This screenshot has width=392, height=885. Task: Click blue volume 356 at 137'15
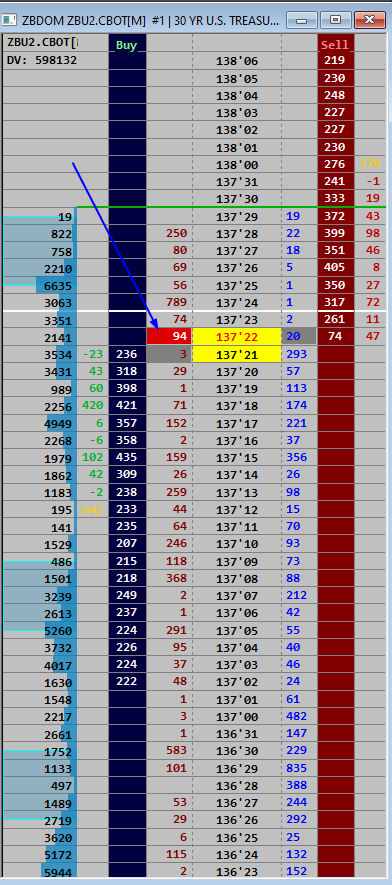[x=297, y=457]
